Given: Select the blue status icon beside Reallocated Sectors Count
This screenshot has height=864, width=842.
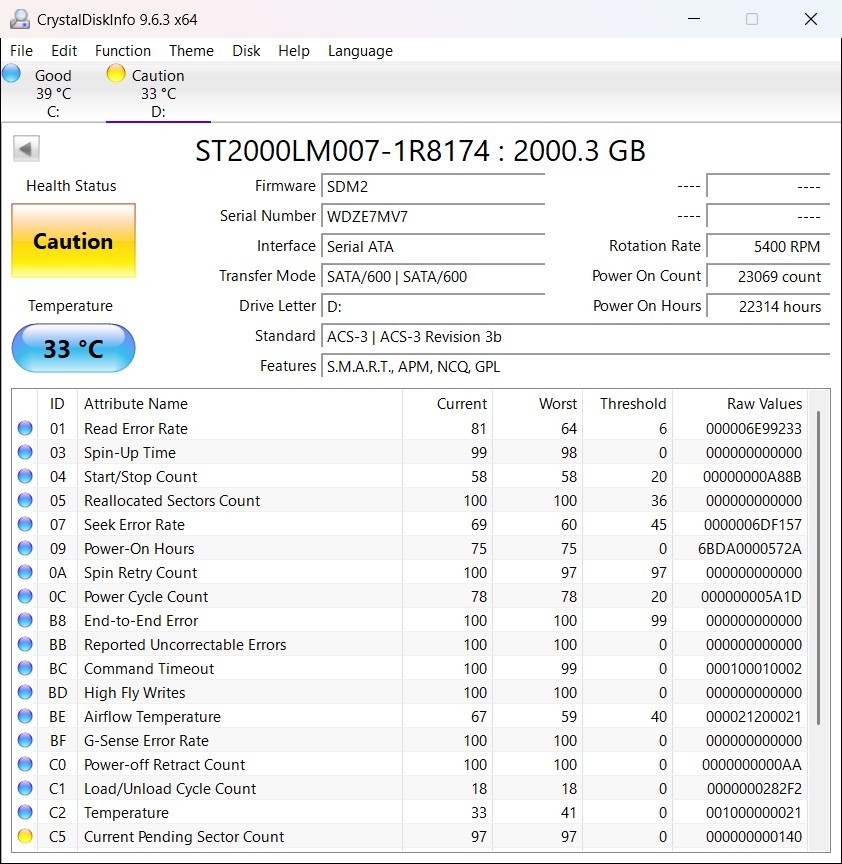Looking at the screenshot, I should tap(22, 500).
